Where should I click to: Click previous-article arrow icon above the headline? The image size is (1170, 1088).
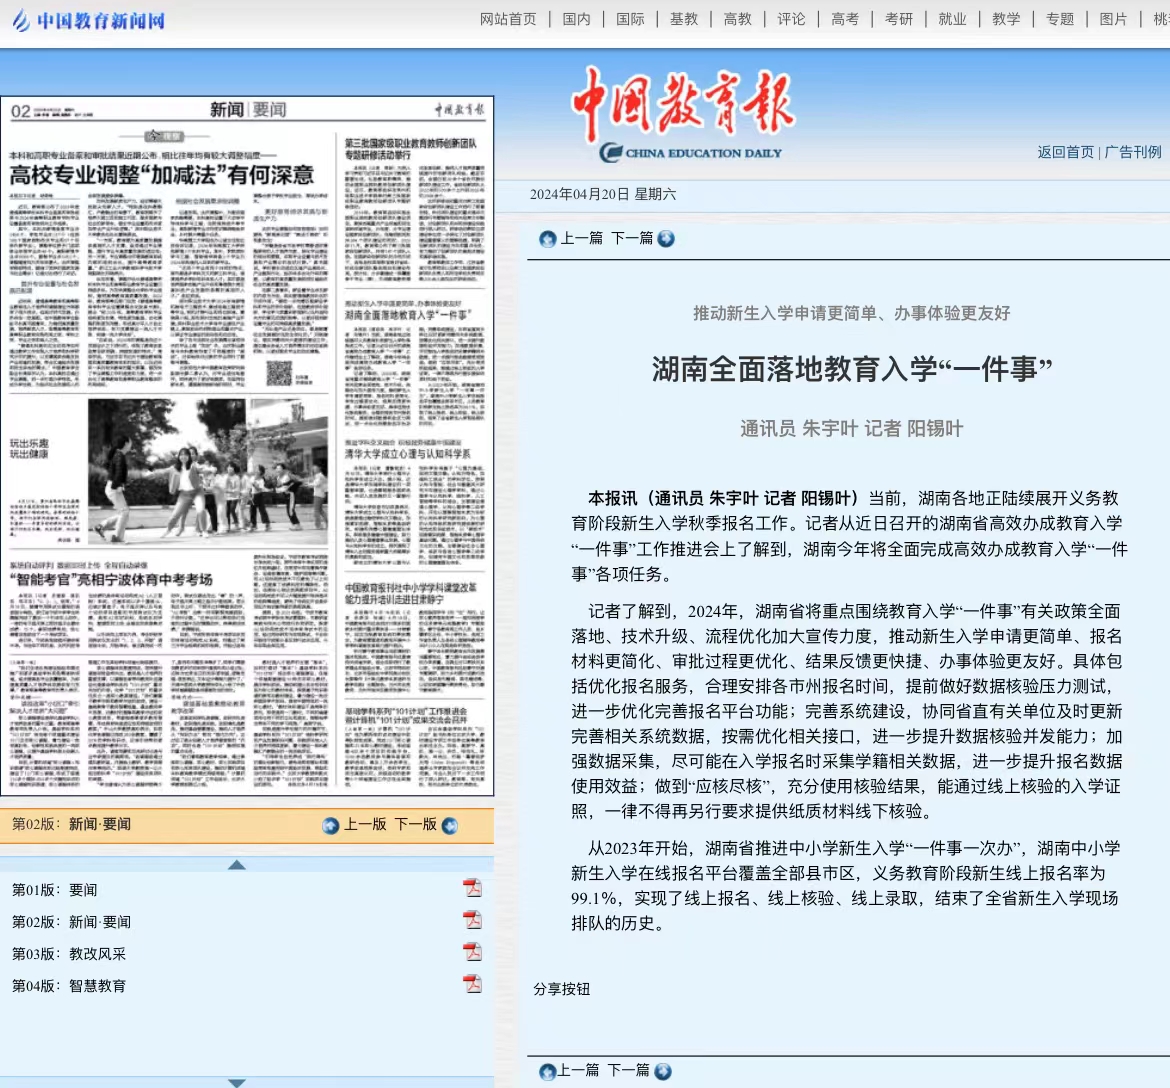coord(548,239)
